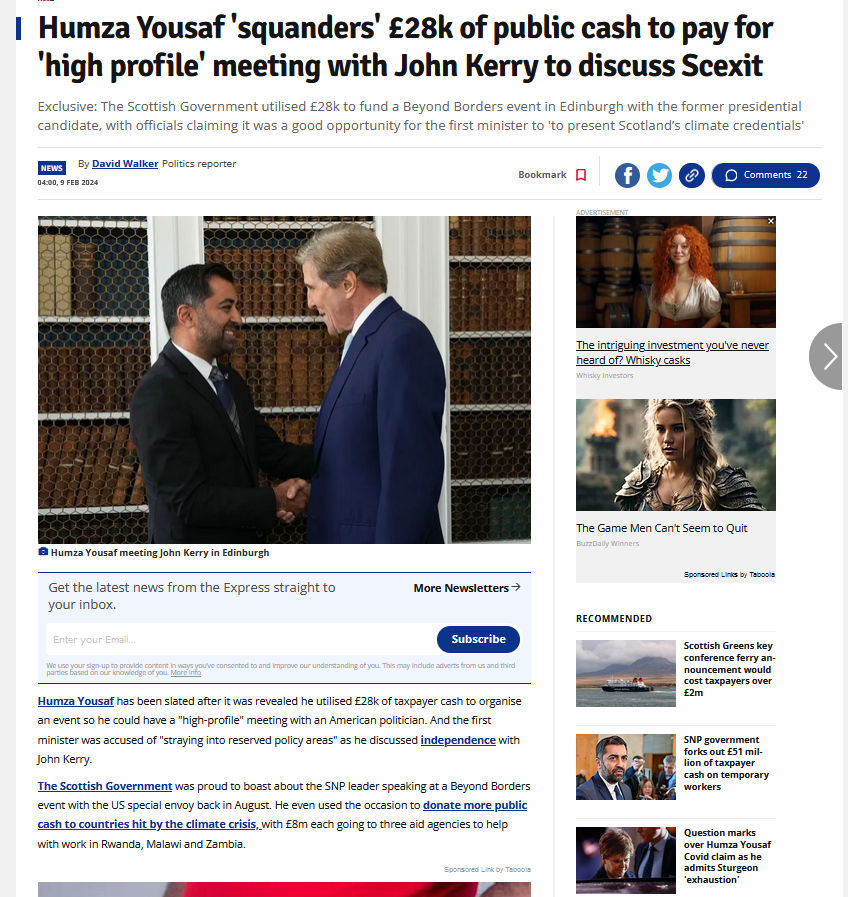Open David Walker author profile
The image size is (848, 897).
point(125,164)
